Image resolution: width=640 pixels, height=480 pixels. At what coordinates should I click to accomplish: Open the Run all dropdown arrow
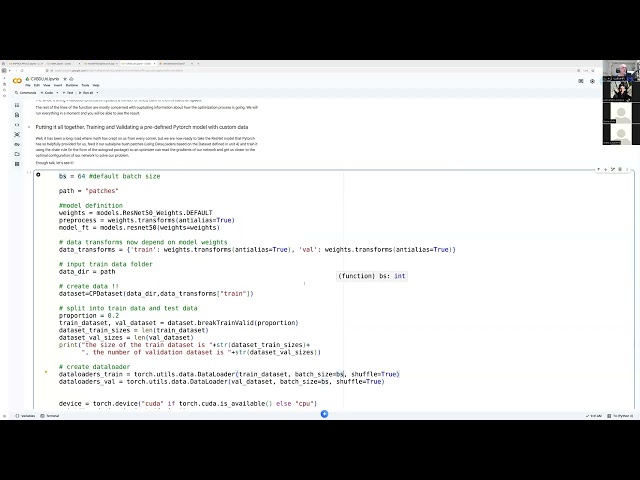(x=97, y=93)
